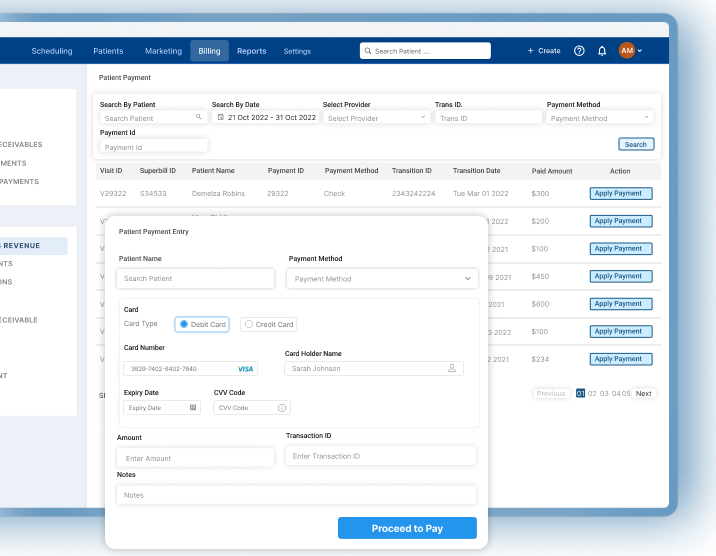Image resolution: width=716 pixels, height=556 pixels.
Task: Select the Debit Card radio option
Action: point(202,324)
